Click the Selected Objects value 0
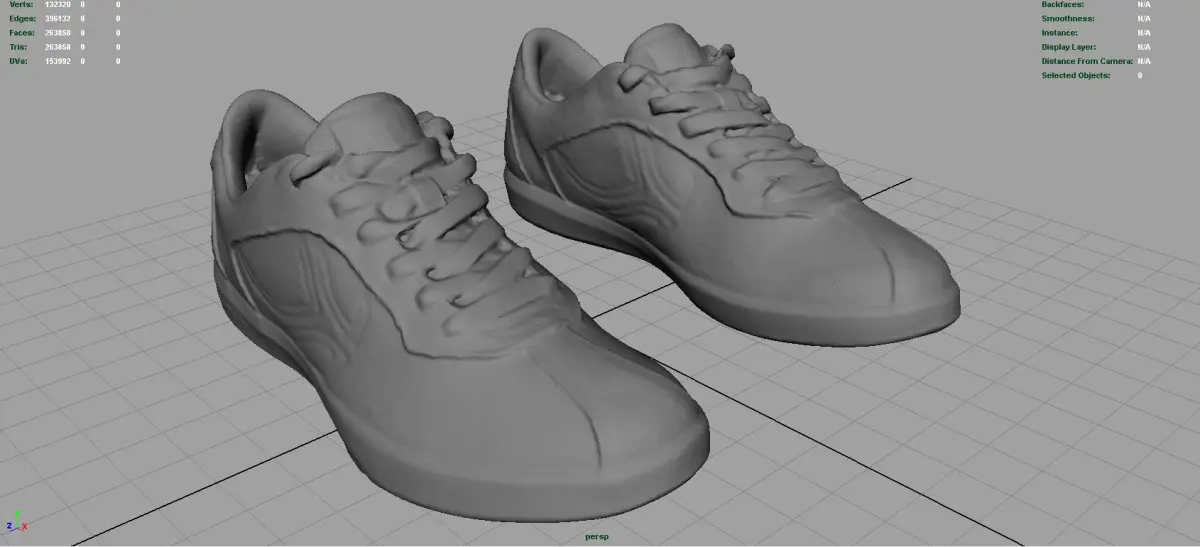 click(x=1140, y=75)
